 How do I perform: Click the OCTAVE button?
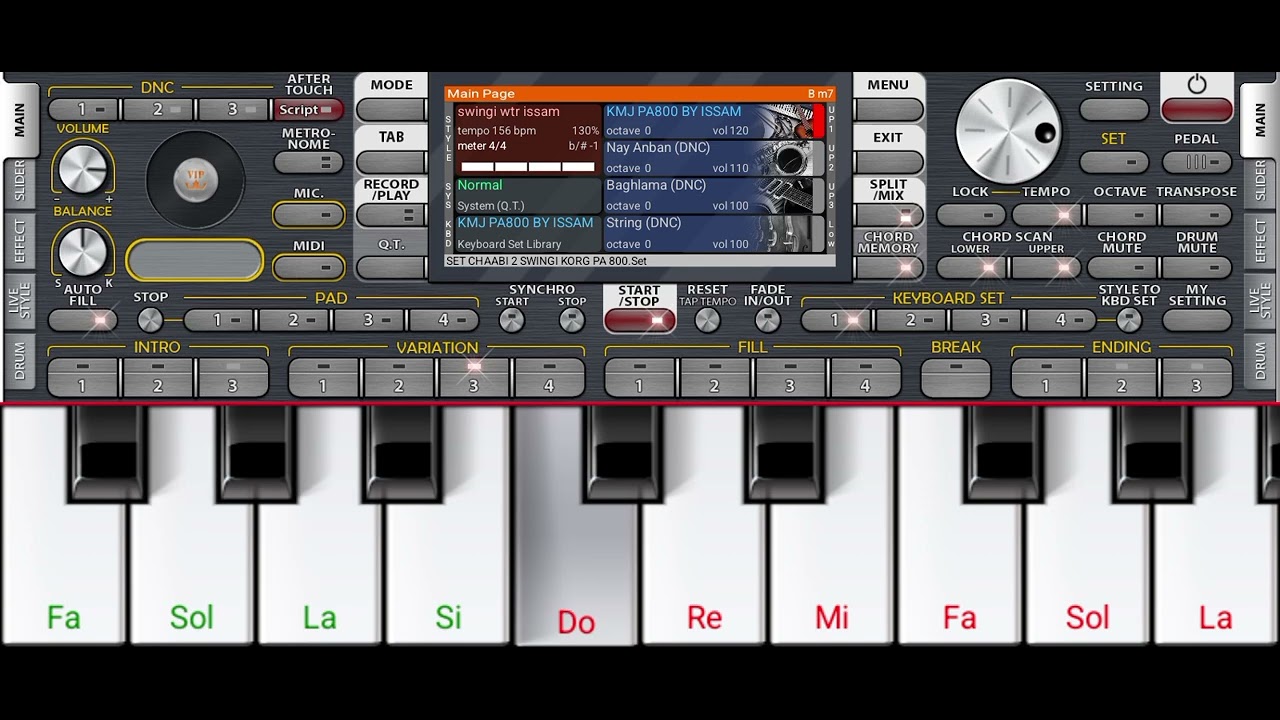coord(1121,214)
